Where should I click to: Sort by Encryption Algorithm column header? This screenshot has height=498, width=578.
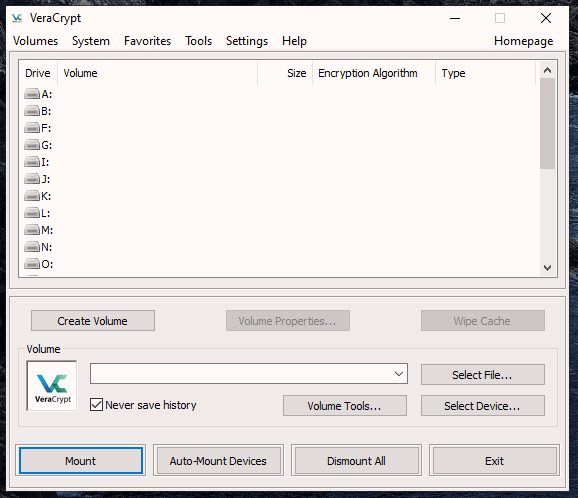374,73
